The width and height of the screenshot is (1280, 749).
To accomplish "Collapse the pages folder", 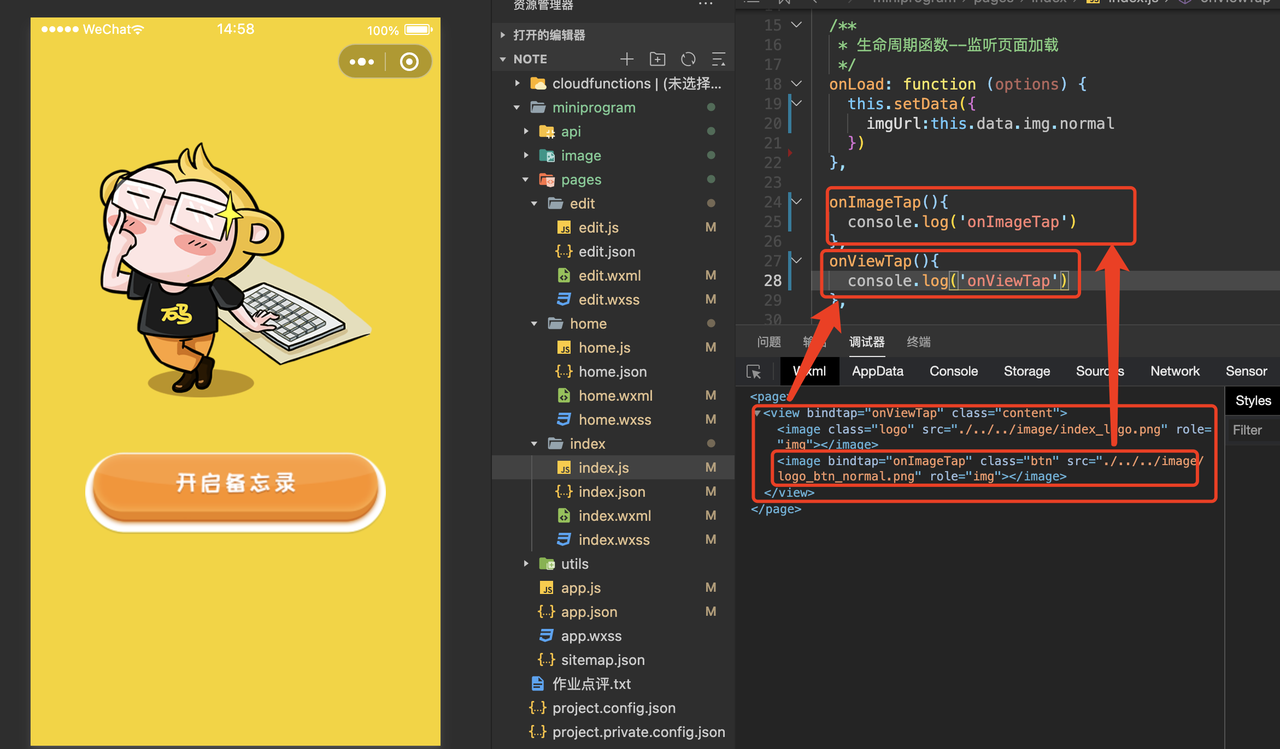I will coord(527,180).
